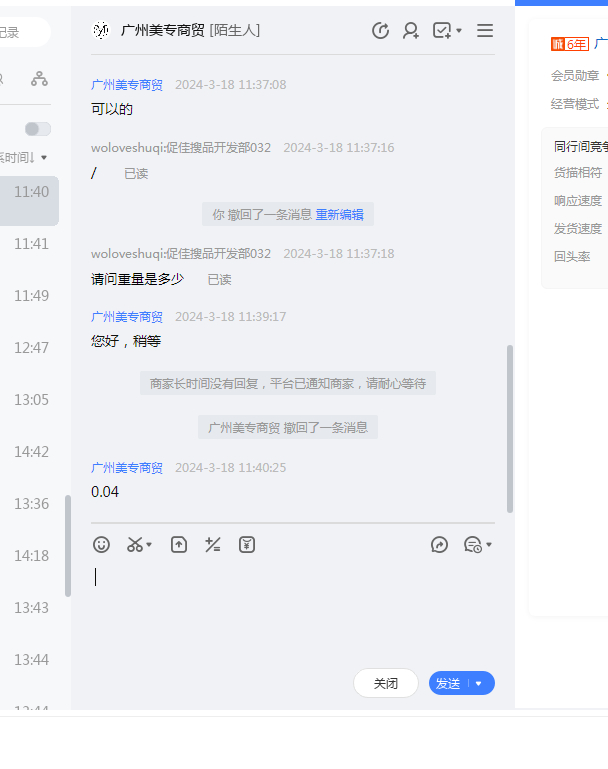The image size is (608, 769).
Task: Click the 经营模式 label
Action: 575,104
